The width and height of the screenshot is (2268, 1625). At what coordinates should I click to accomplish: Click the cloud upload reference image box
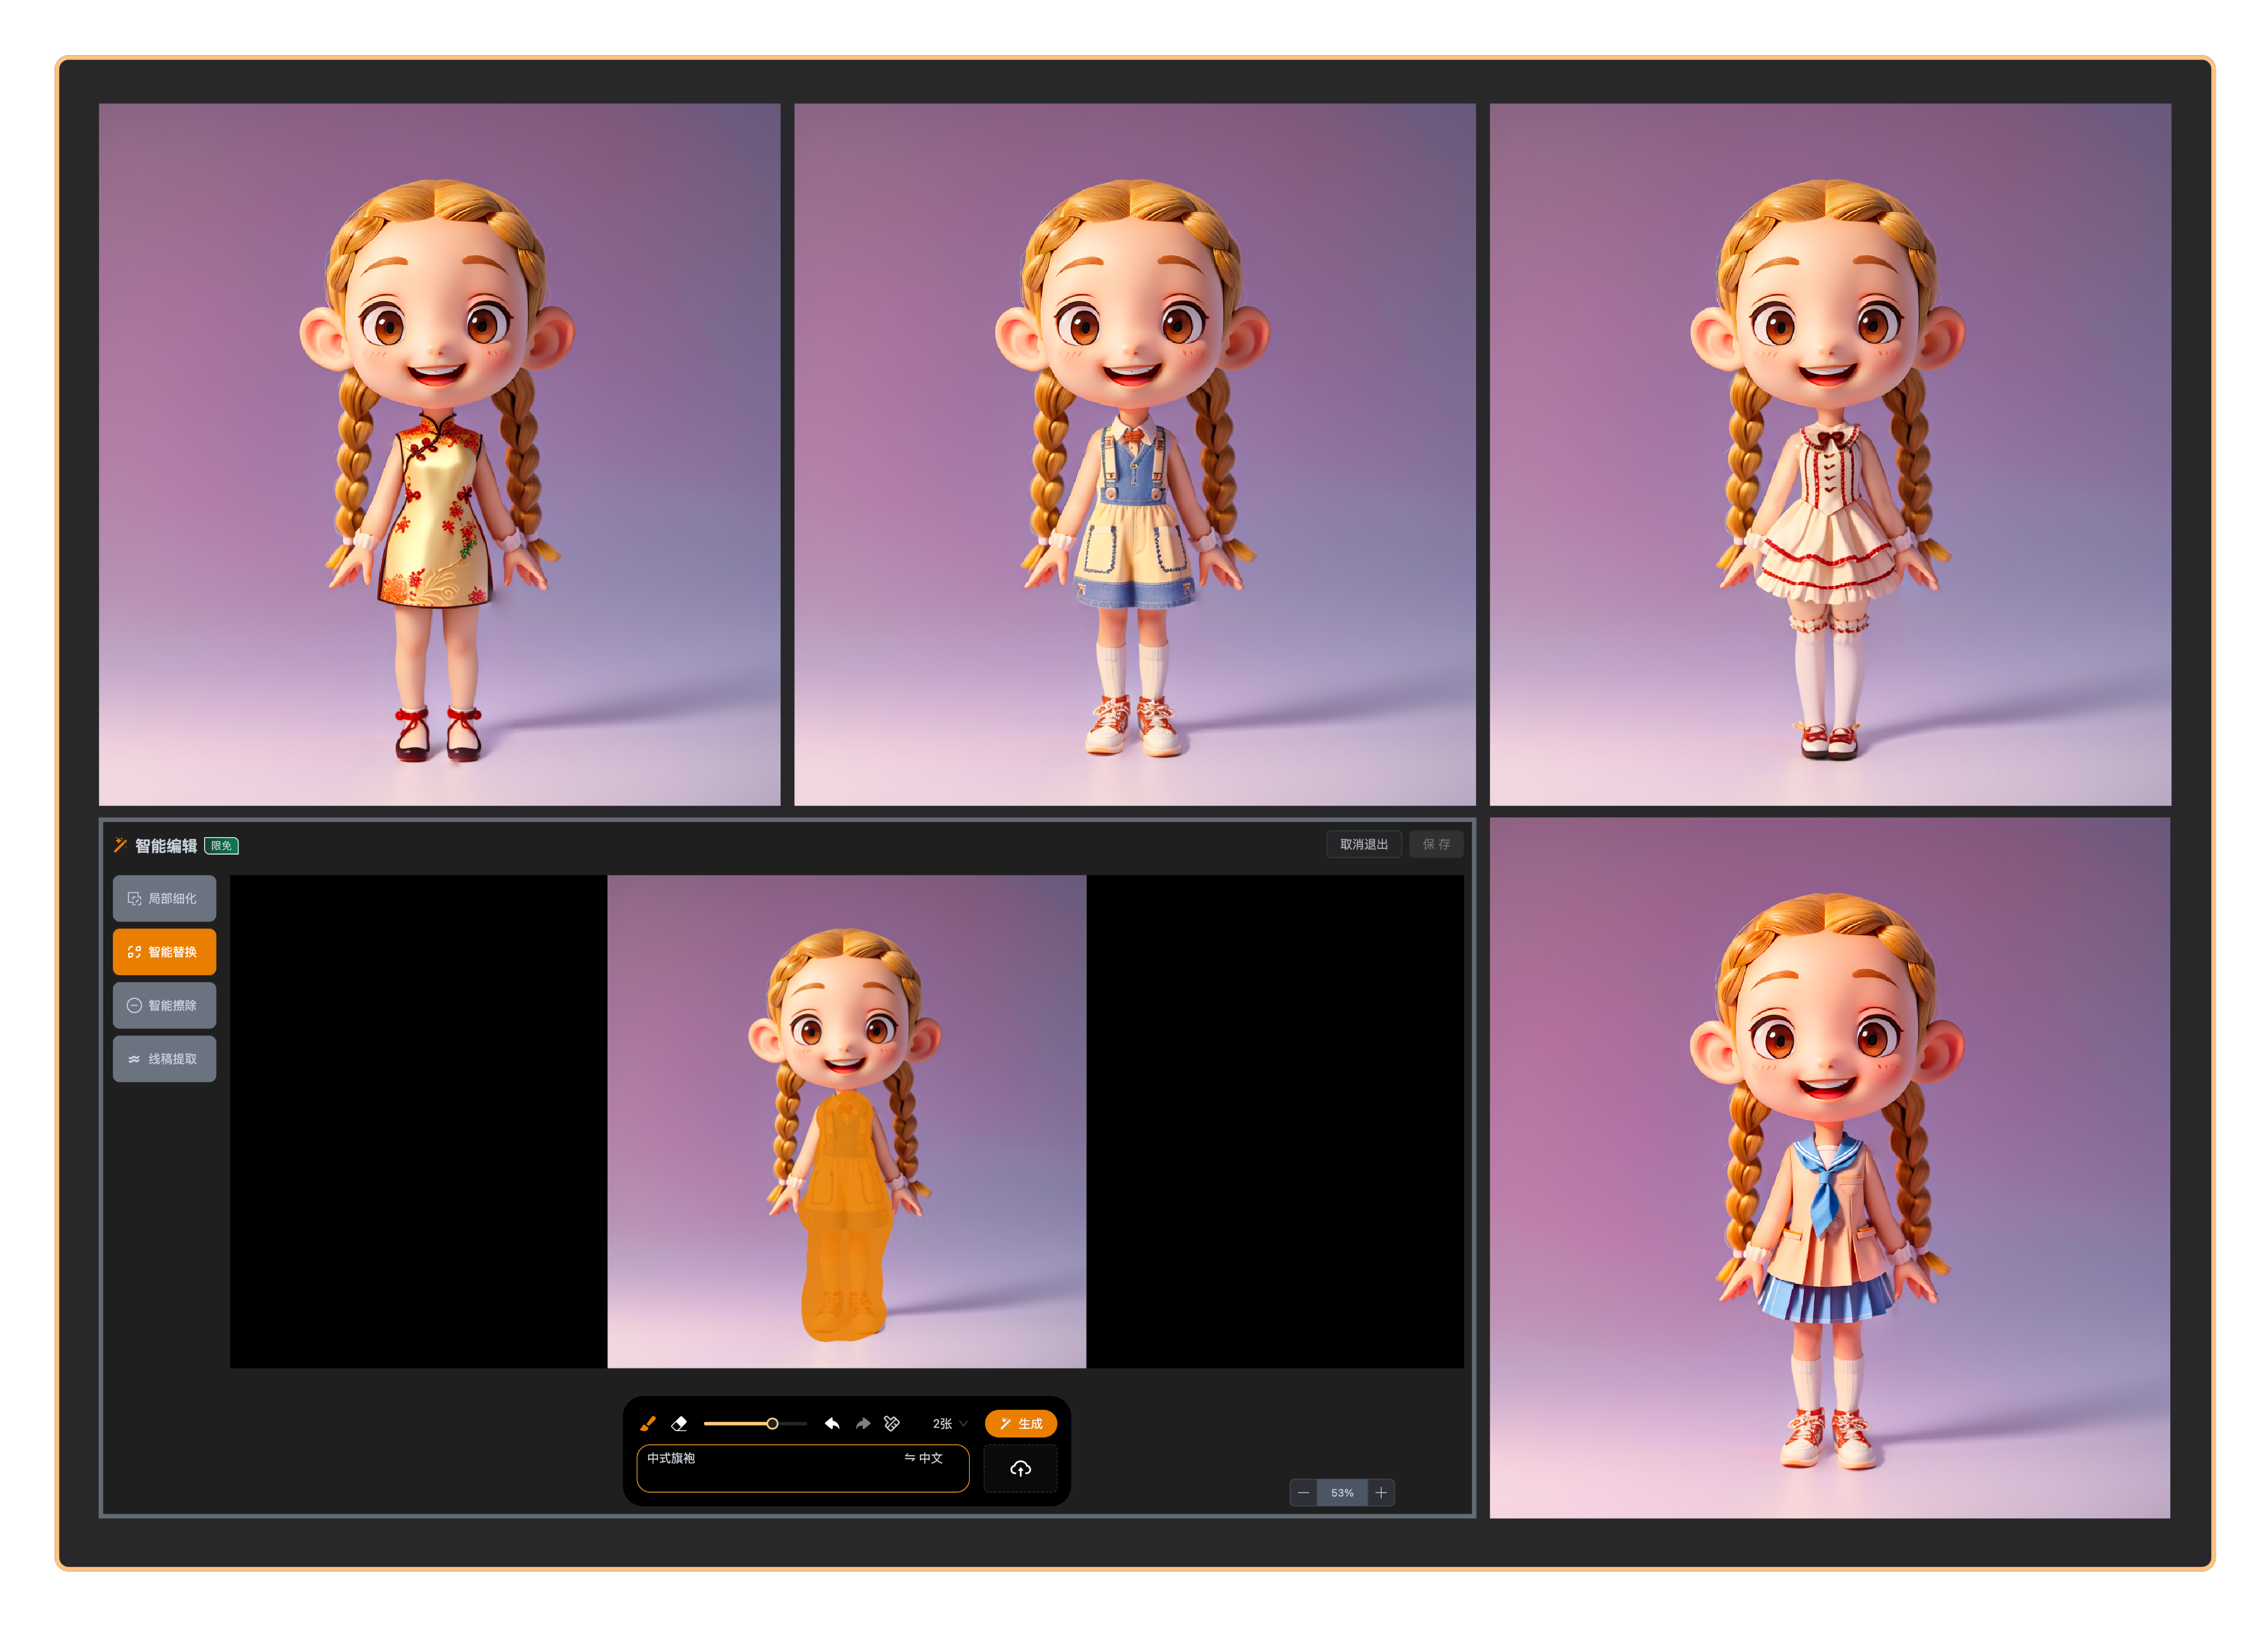click(1020, 1468)
